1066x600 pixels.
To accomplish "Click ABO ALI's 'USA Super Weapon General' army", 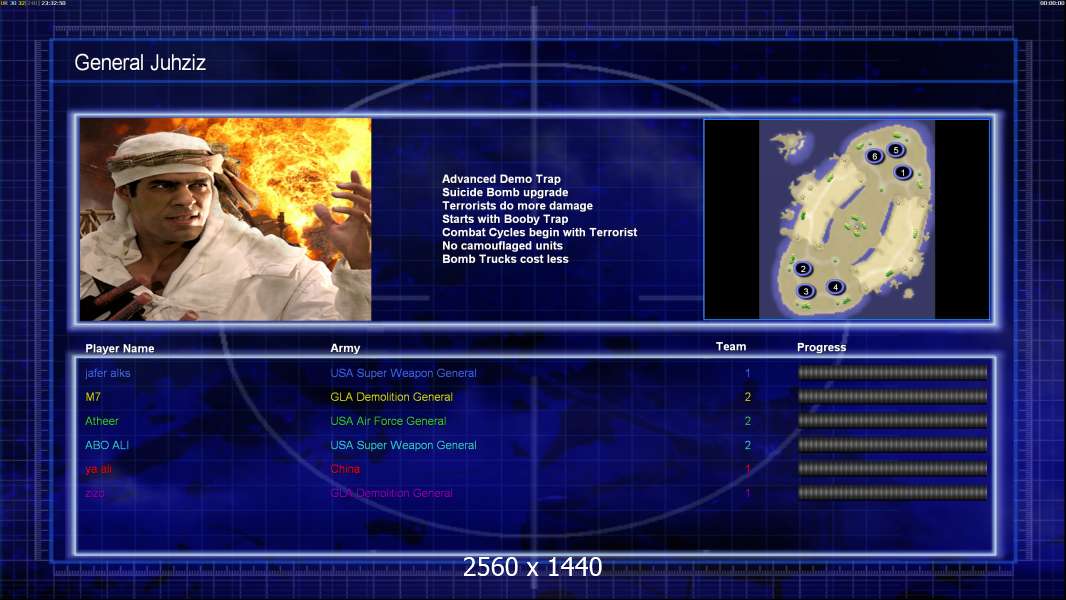I will click(x=403, y=445).
